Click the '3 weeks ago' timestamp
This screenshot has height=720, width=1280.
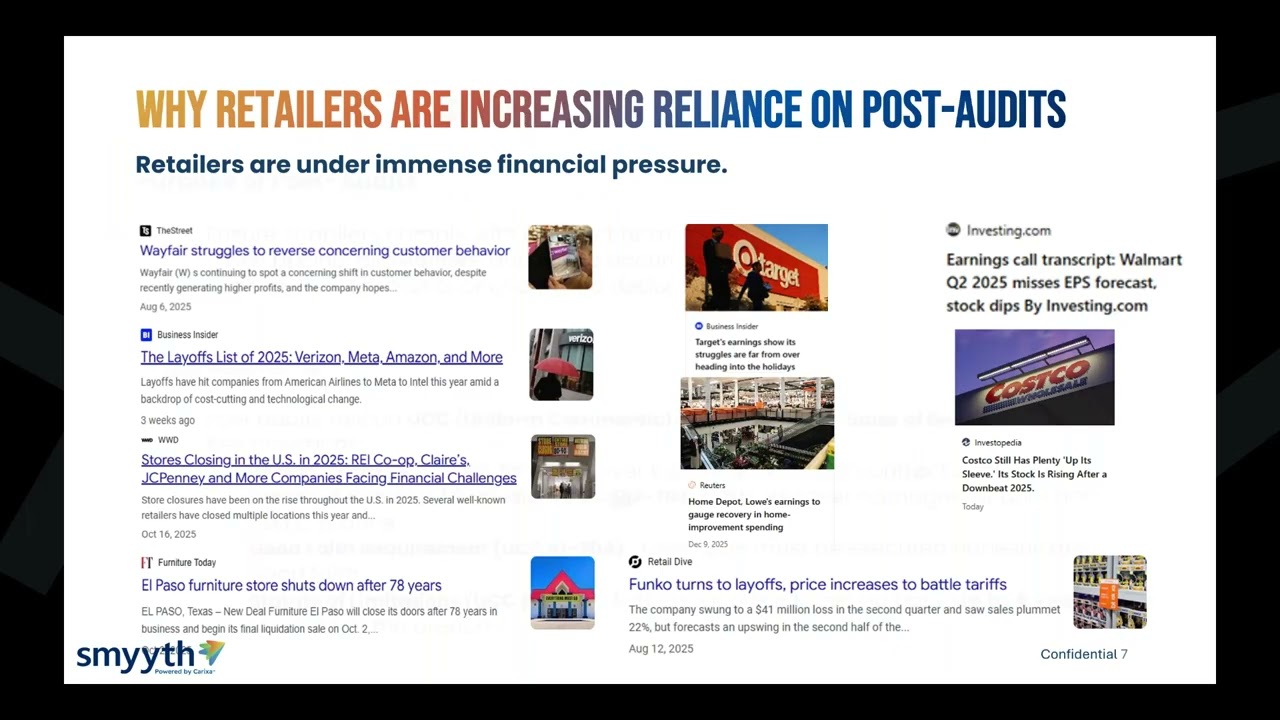click(x=168, y=420)
